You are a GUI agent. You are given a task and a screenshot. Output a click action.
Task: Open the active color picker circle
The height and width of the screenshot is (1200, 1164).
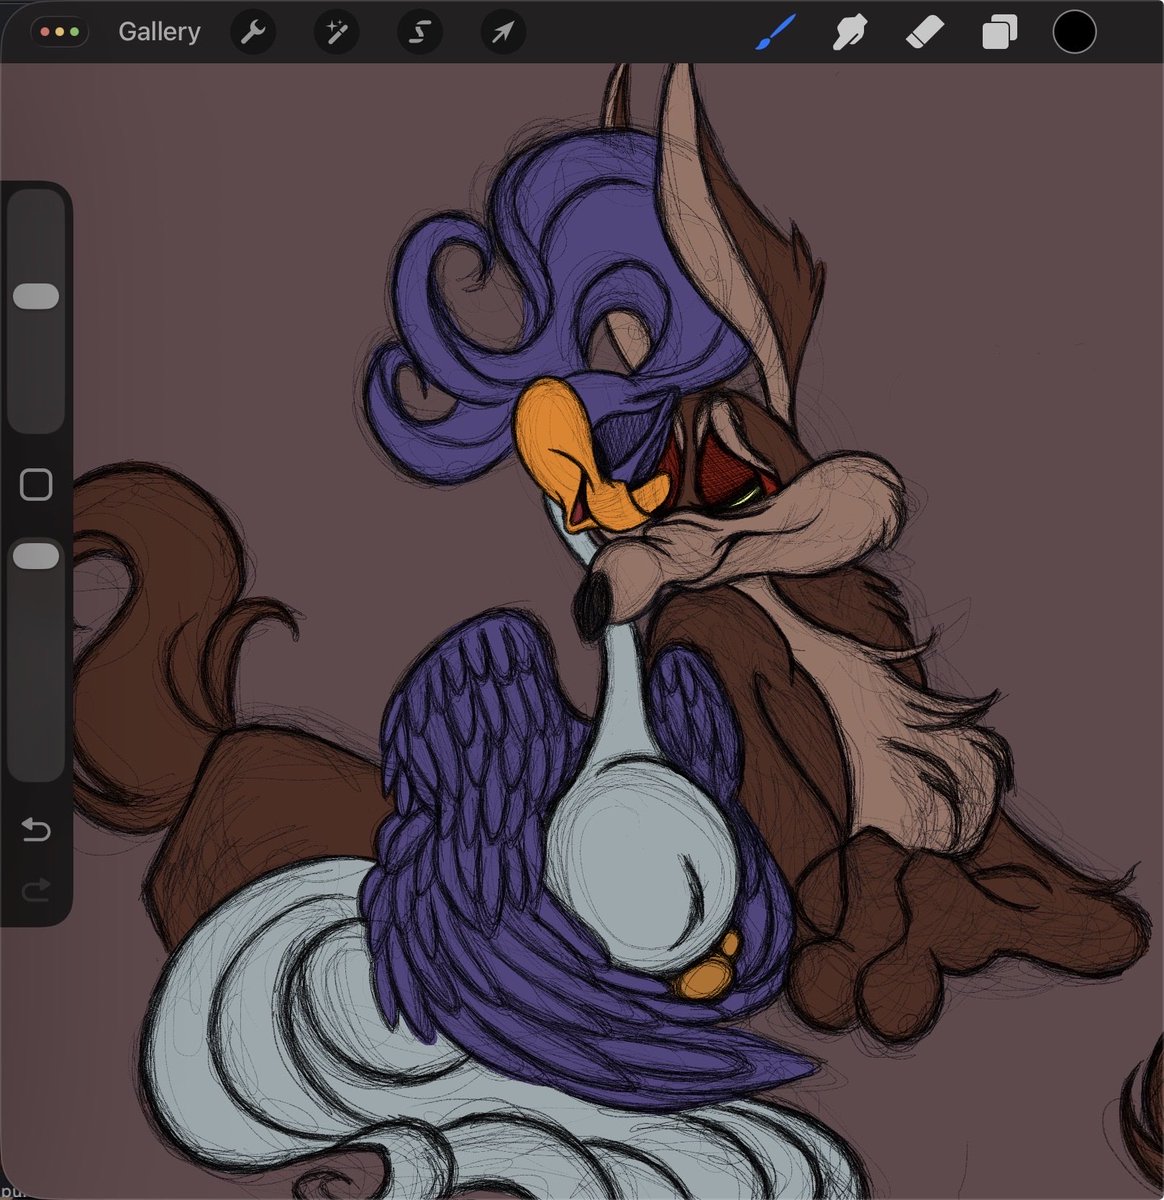coord(1074,32)
